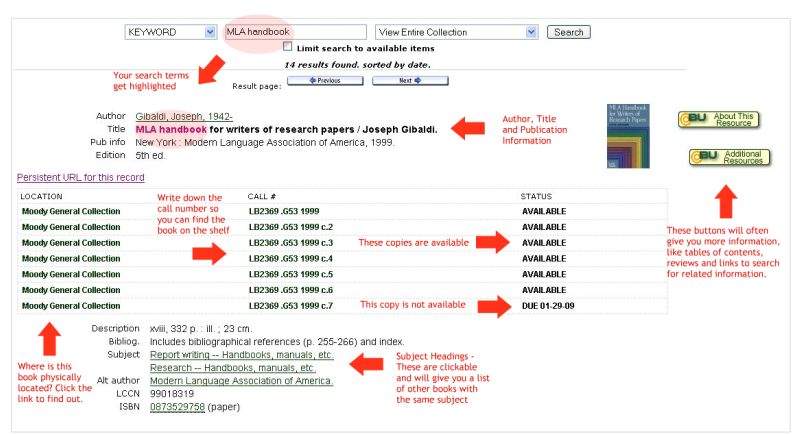Screen dimensions: 800x435
Task: Click Moody General Collection for copy c.2
Action: 71,227
